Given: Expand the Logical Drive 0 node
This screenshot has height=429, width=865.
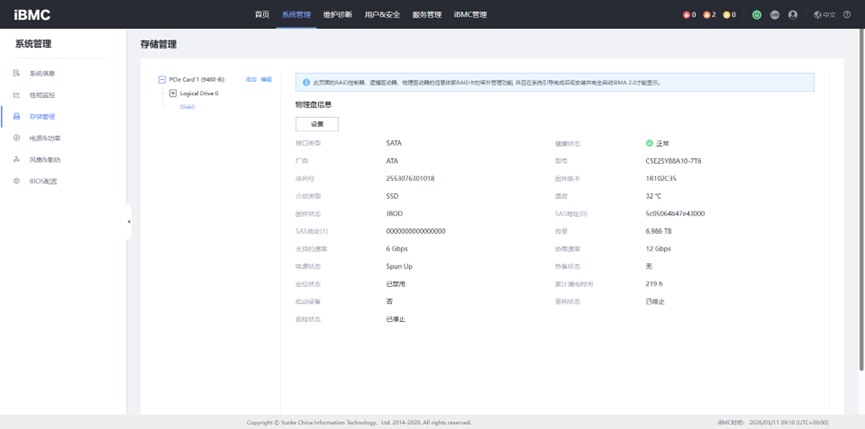Looking at the screenshot, I should 173,93.
